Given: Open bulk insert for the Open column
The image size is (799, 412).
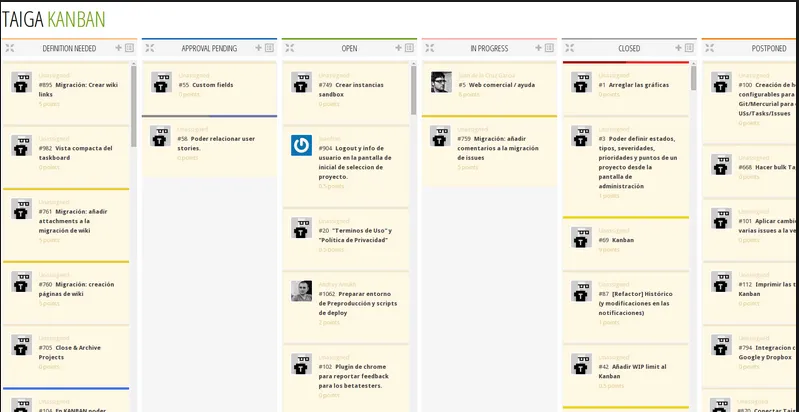Looking at the screenshot, I should coord(409,48).
